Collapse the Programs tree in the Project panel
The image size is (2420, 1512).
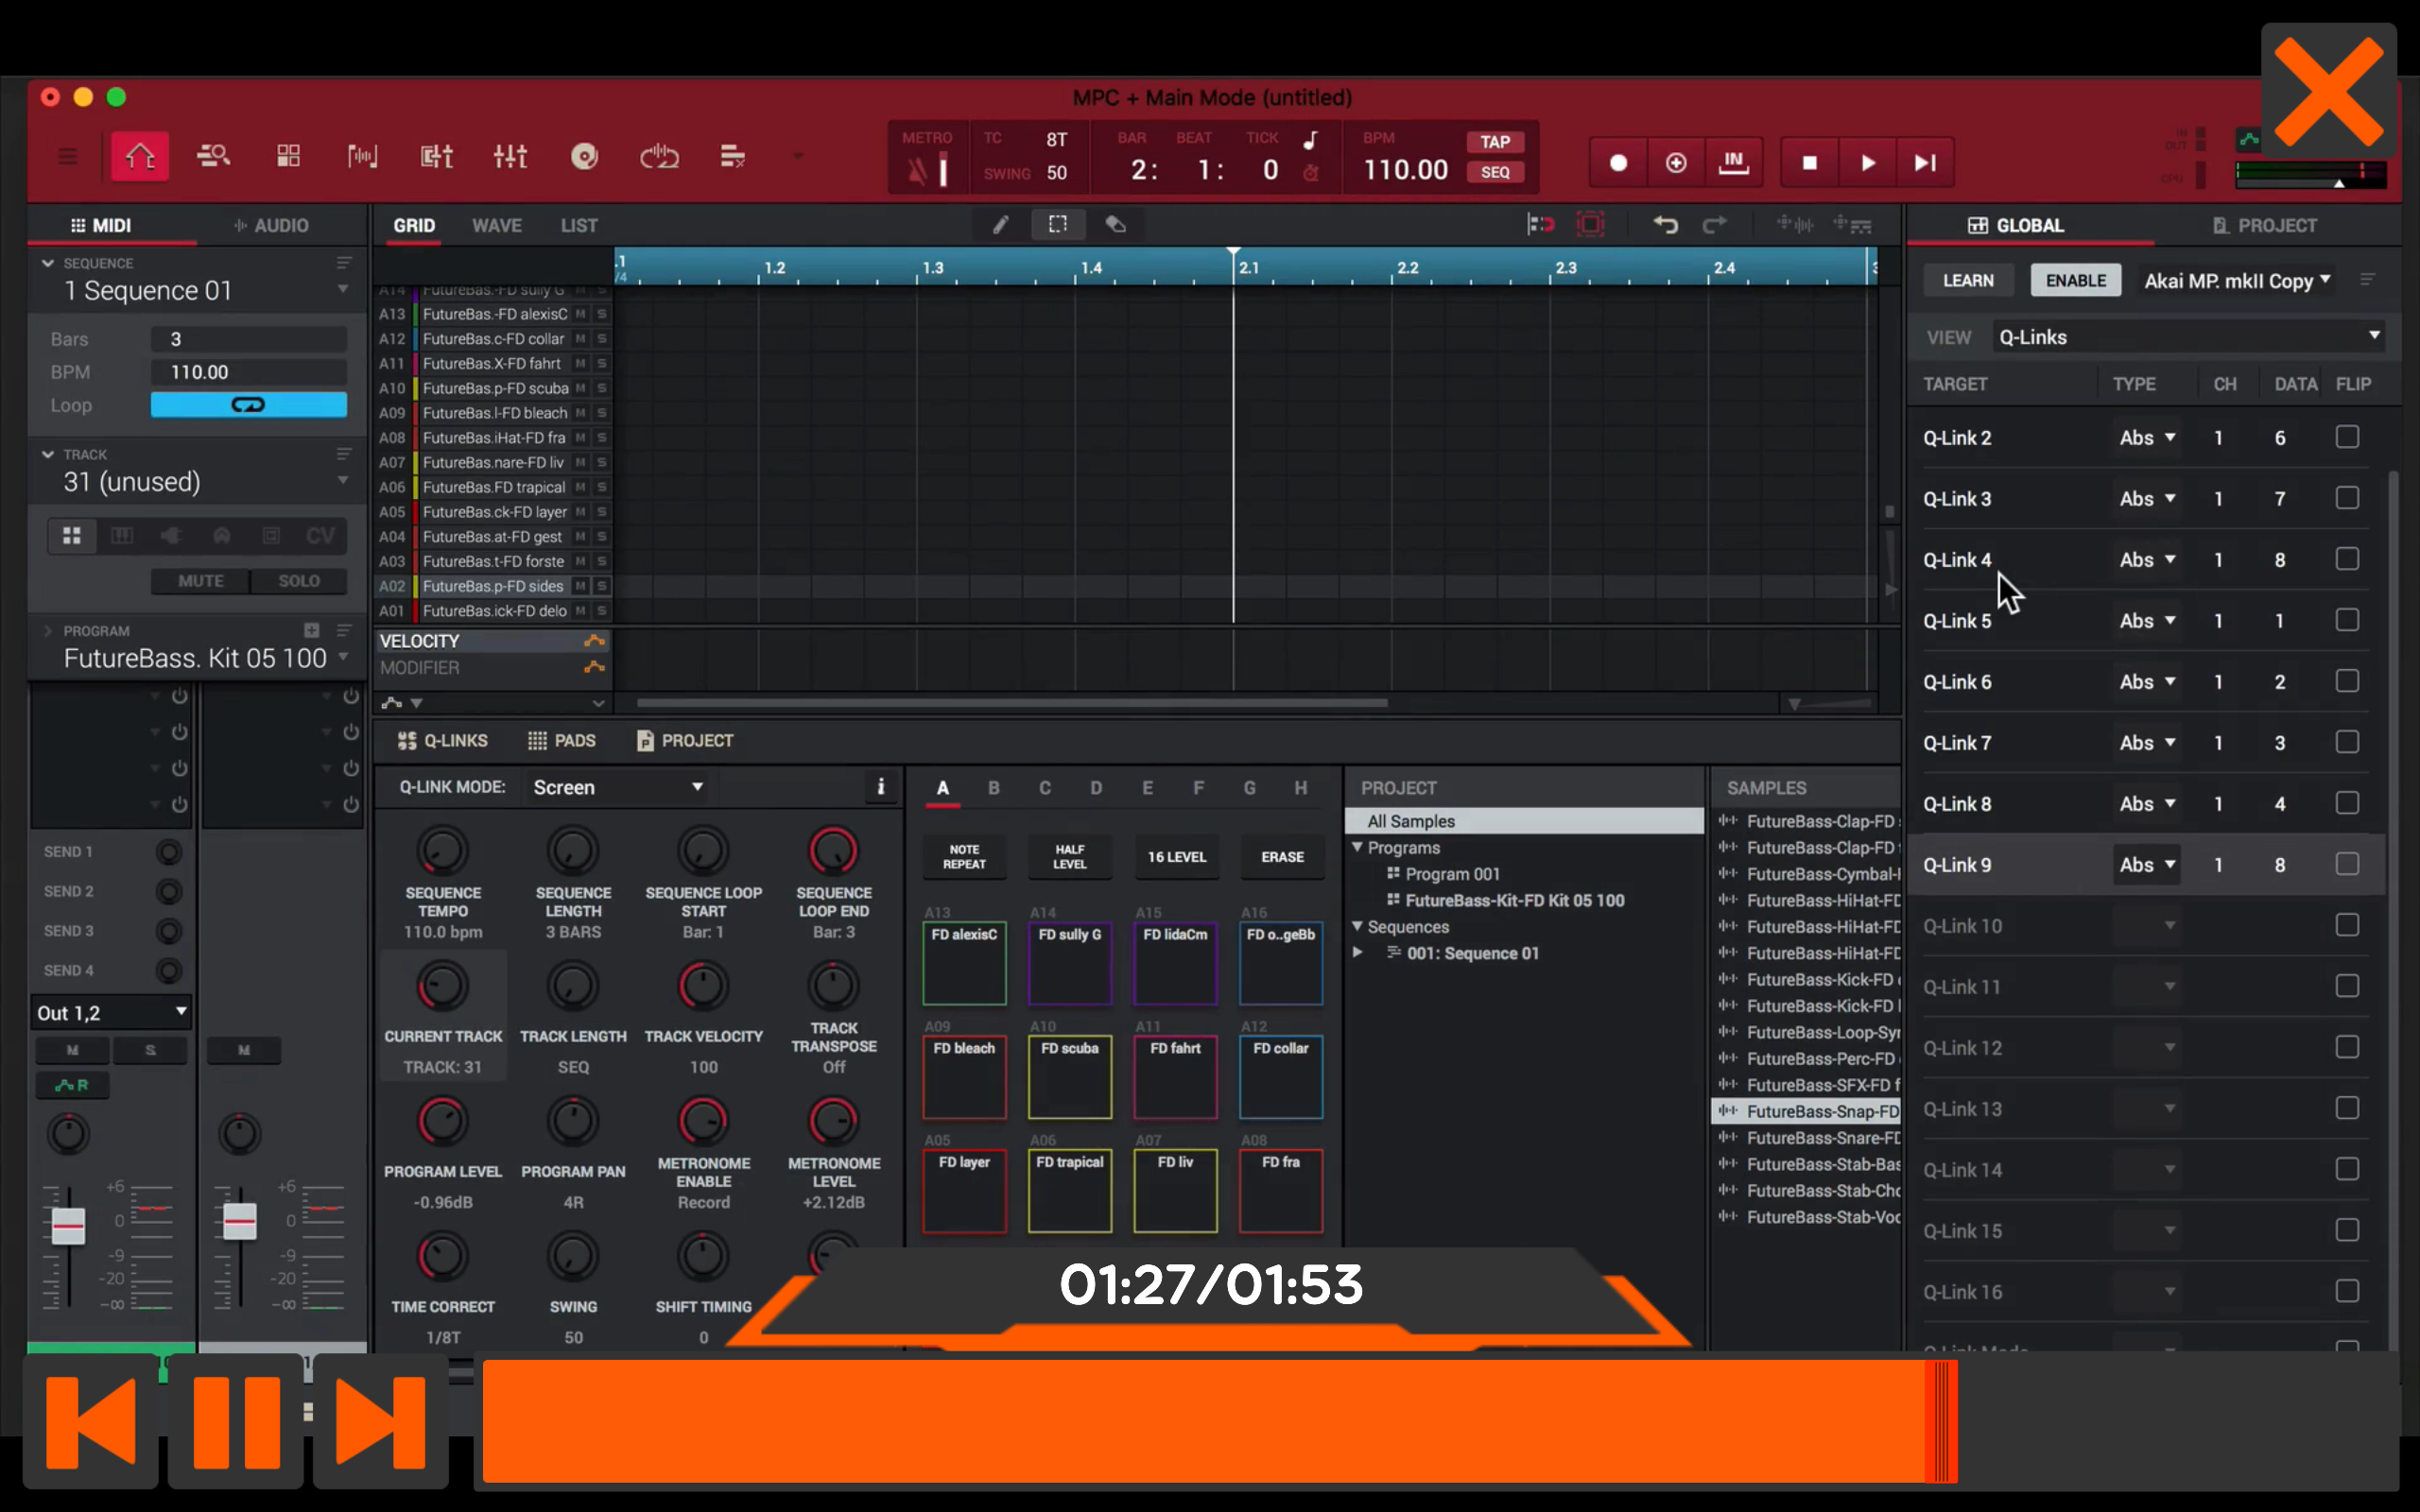[x=1359, y=847]
